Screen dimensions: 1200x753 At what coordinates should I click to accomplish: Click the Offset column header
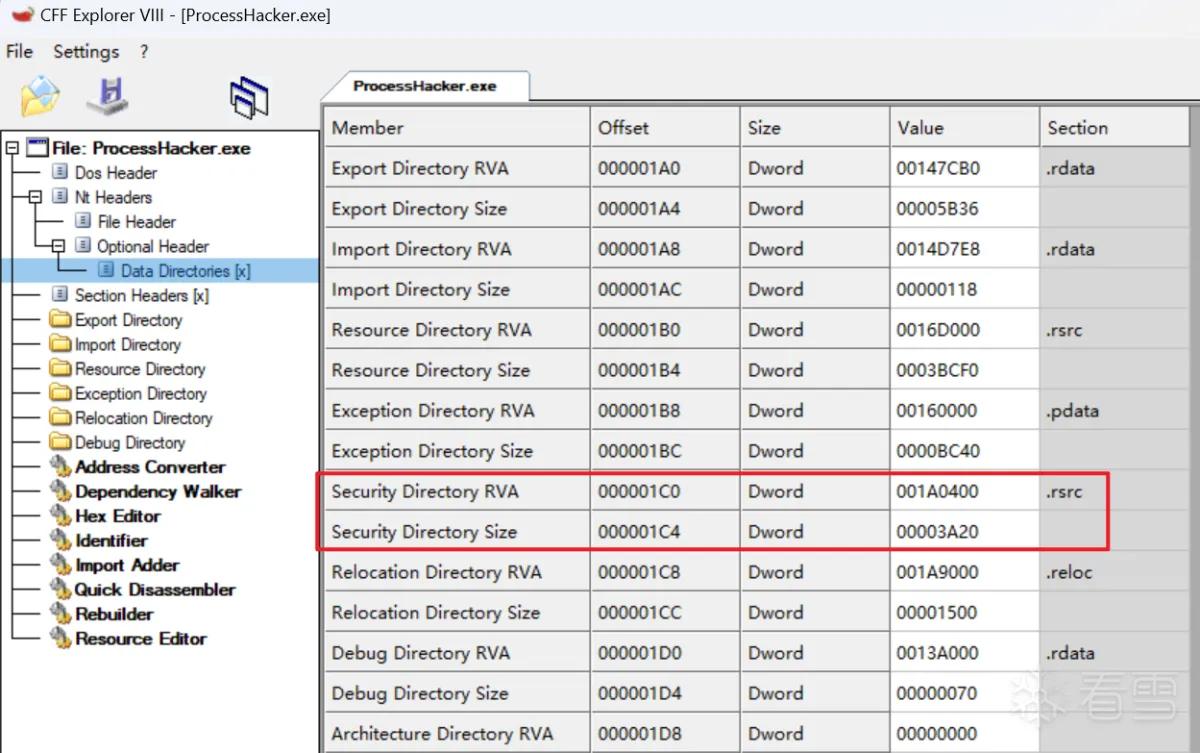click(666, 127)
